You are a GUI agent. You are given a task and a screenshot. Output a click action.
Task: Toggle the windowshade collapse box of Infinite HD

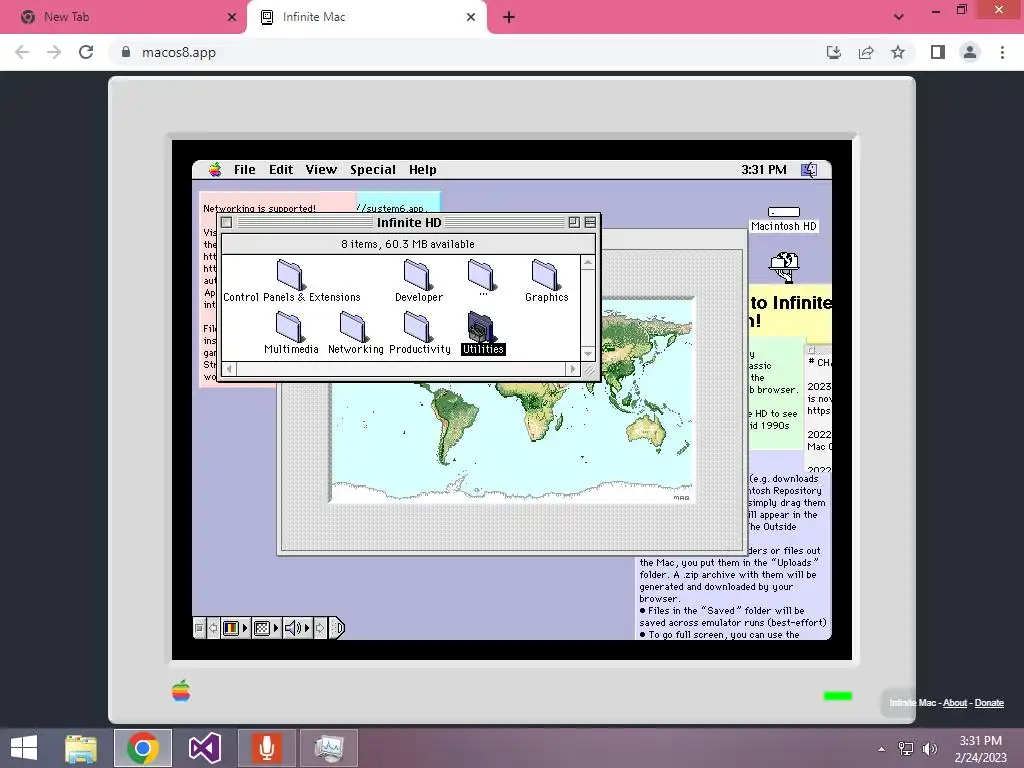click(x=590, y=223)
